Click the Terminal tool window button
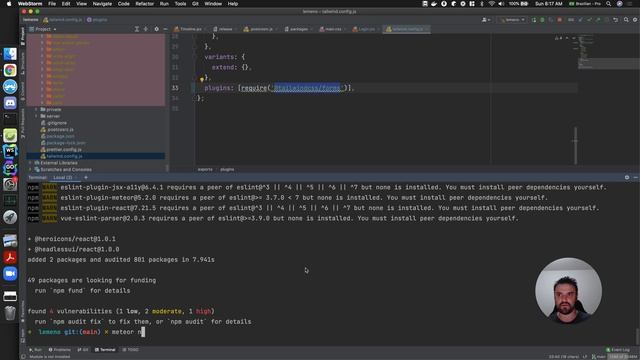 point(105,350)
